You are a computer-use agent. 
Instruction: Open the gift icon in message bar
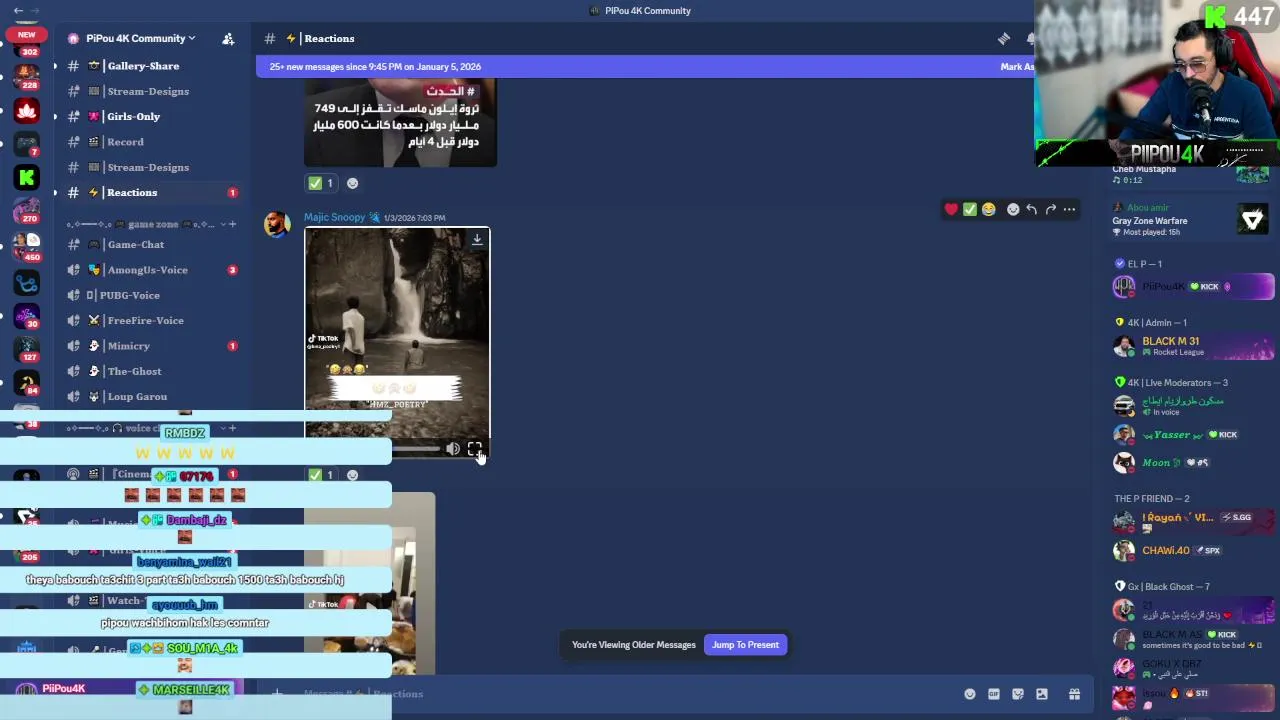click(x=1074, y=694)
